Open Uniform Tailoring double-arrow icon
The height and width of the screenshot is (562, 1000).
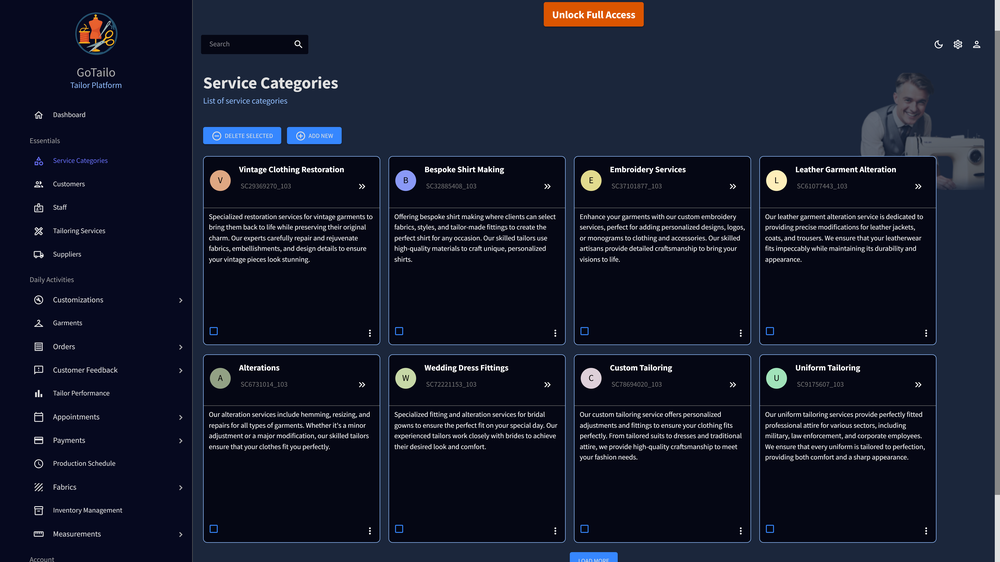coord(918,385)
